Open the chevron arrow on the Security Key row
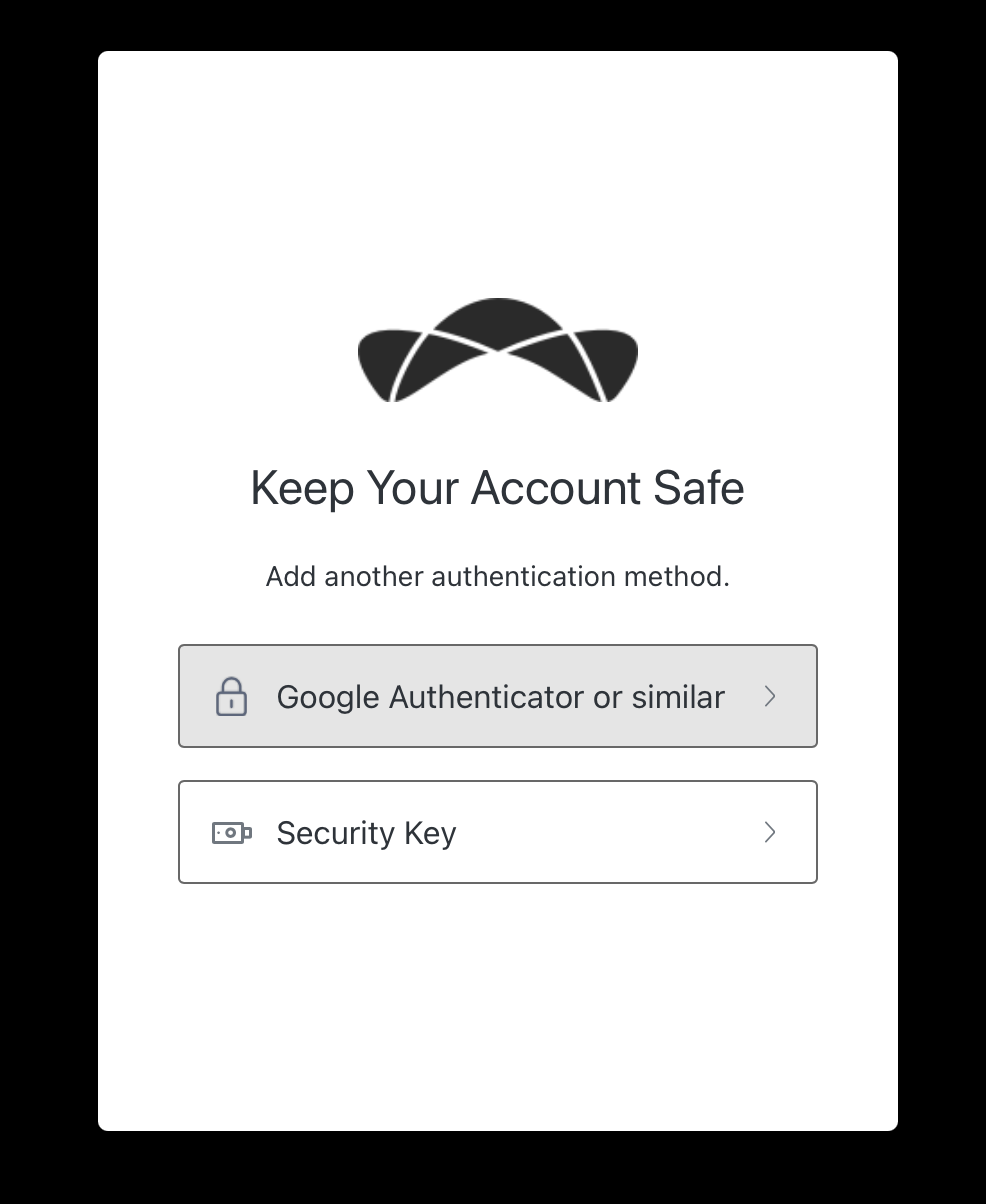 770,832
